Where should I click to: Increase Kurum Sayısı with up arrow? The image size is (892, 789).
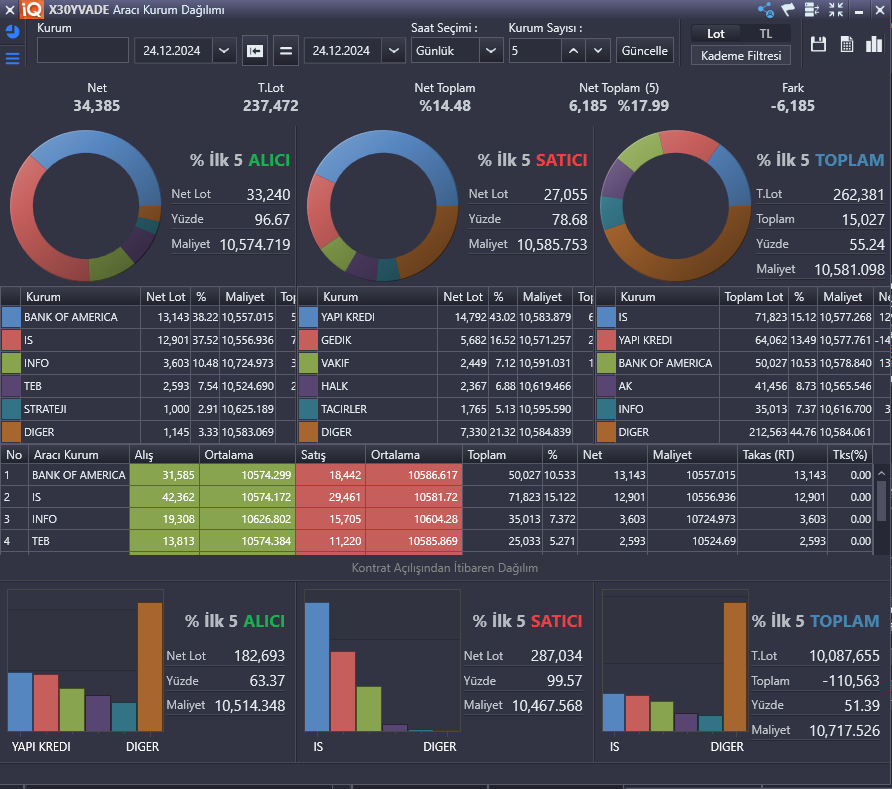click(573, 51)
